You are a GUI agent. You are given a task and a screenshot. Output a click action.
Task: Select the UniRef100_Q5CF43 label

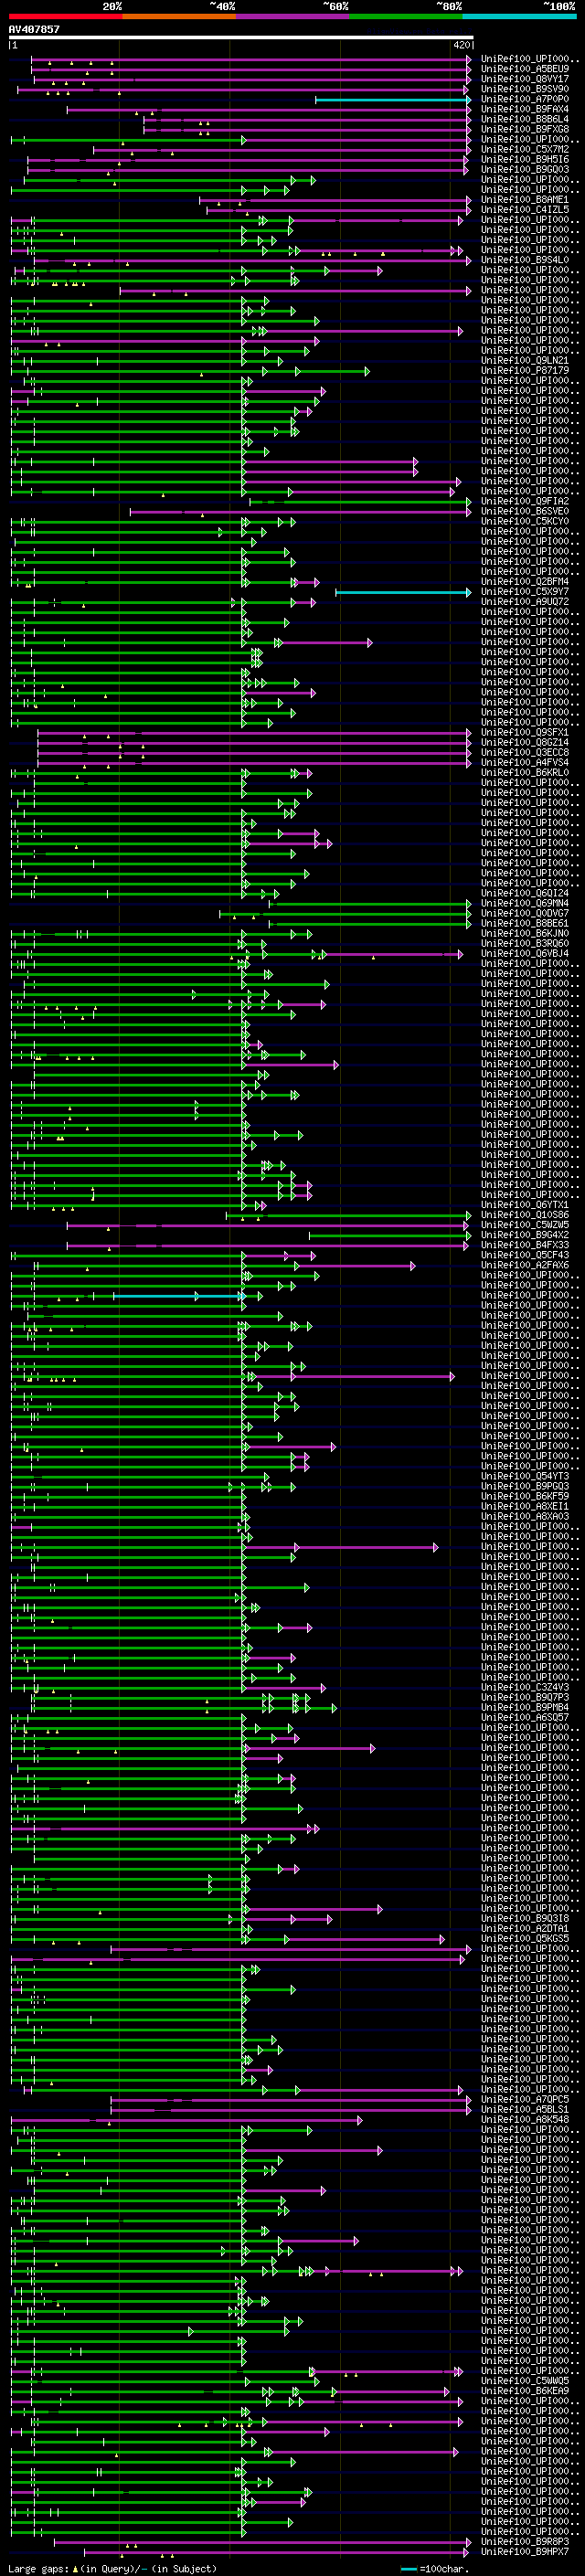tap(524, 1255)
